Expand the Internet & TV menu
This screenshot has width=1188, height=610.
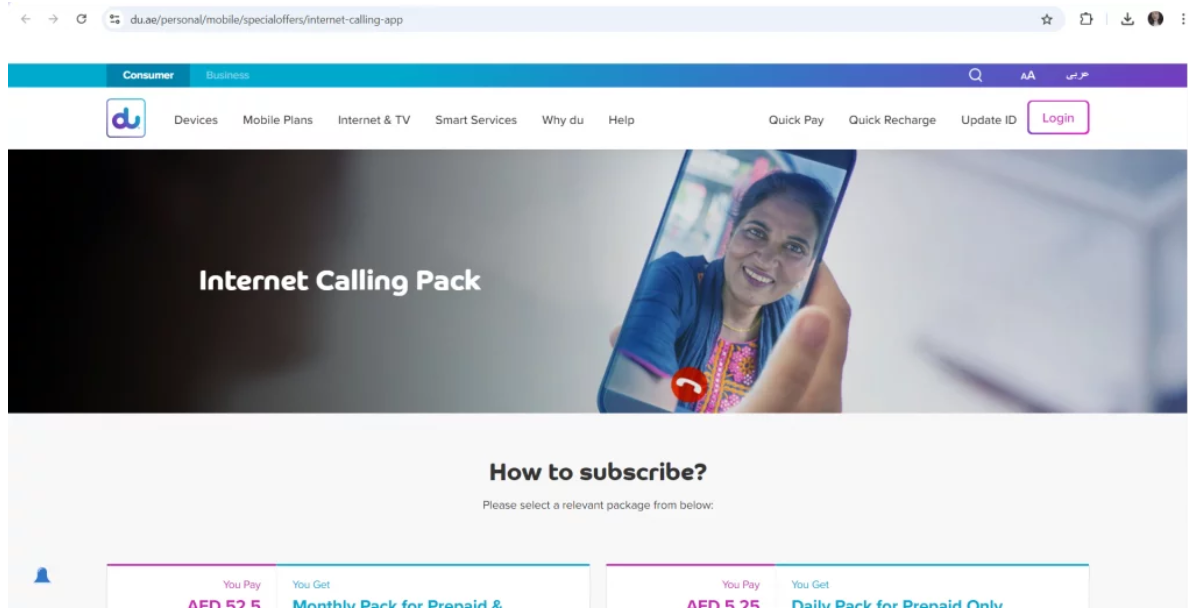374,120
